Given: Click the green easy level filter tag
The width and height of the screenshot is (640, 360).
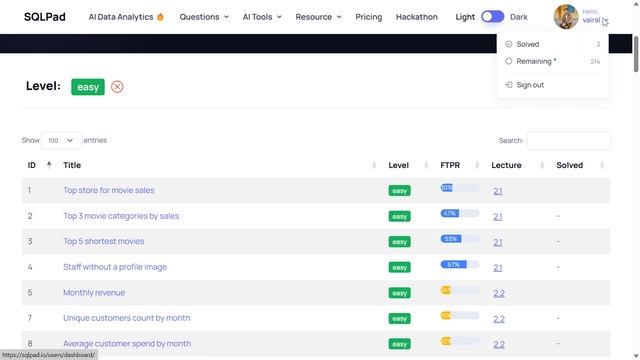Looking at the screenshot, I should (x=88, y=87).
